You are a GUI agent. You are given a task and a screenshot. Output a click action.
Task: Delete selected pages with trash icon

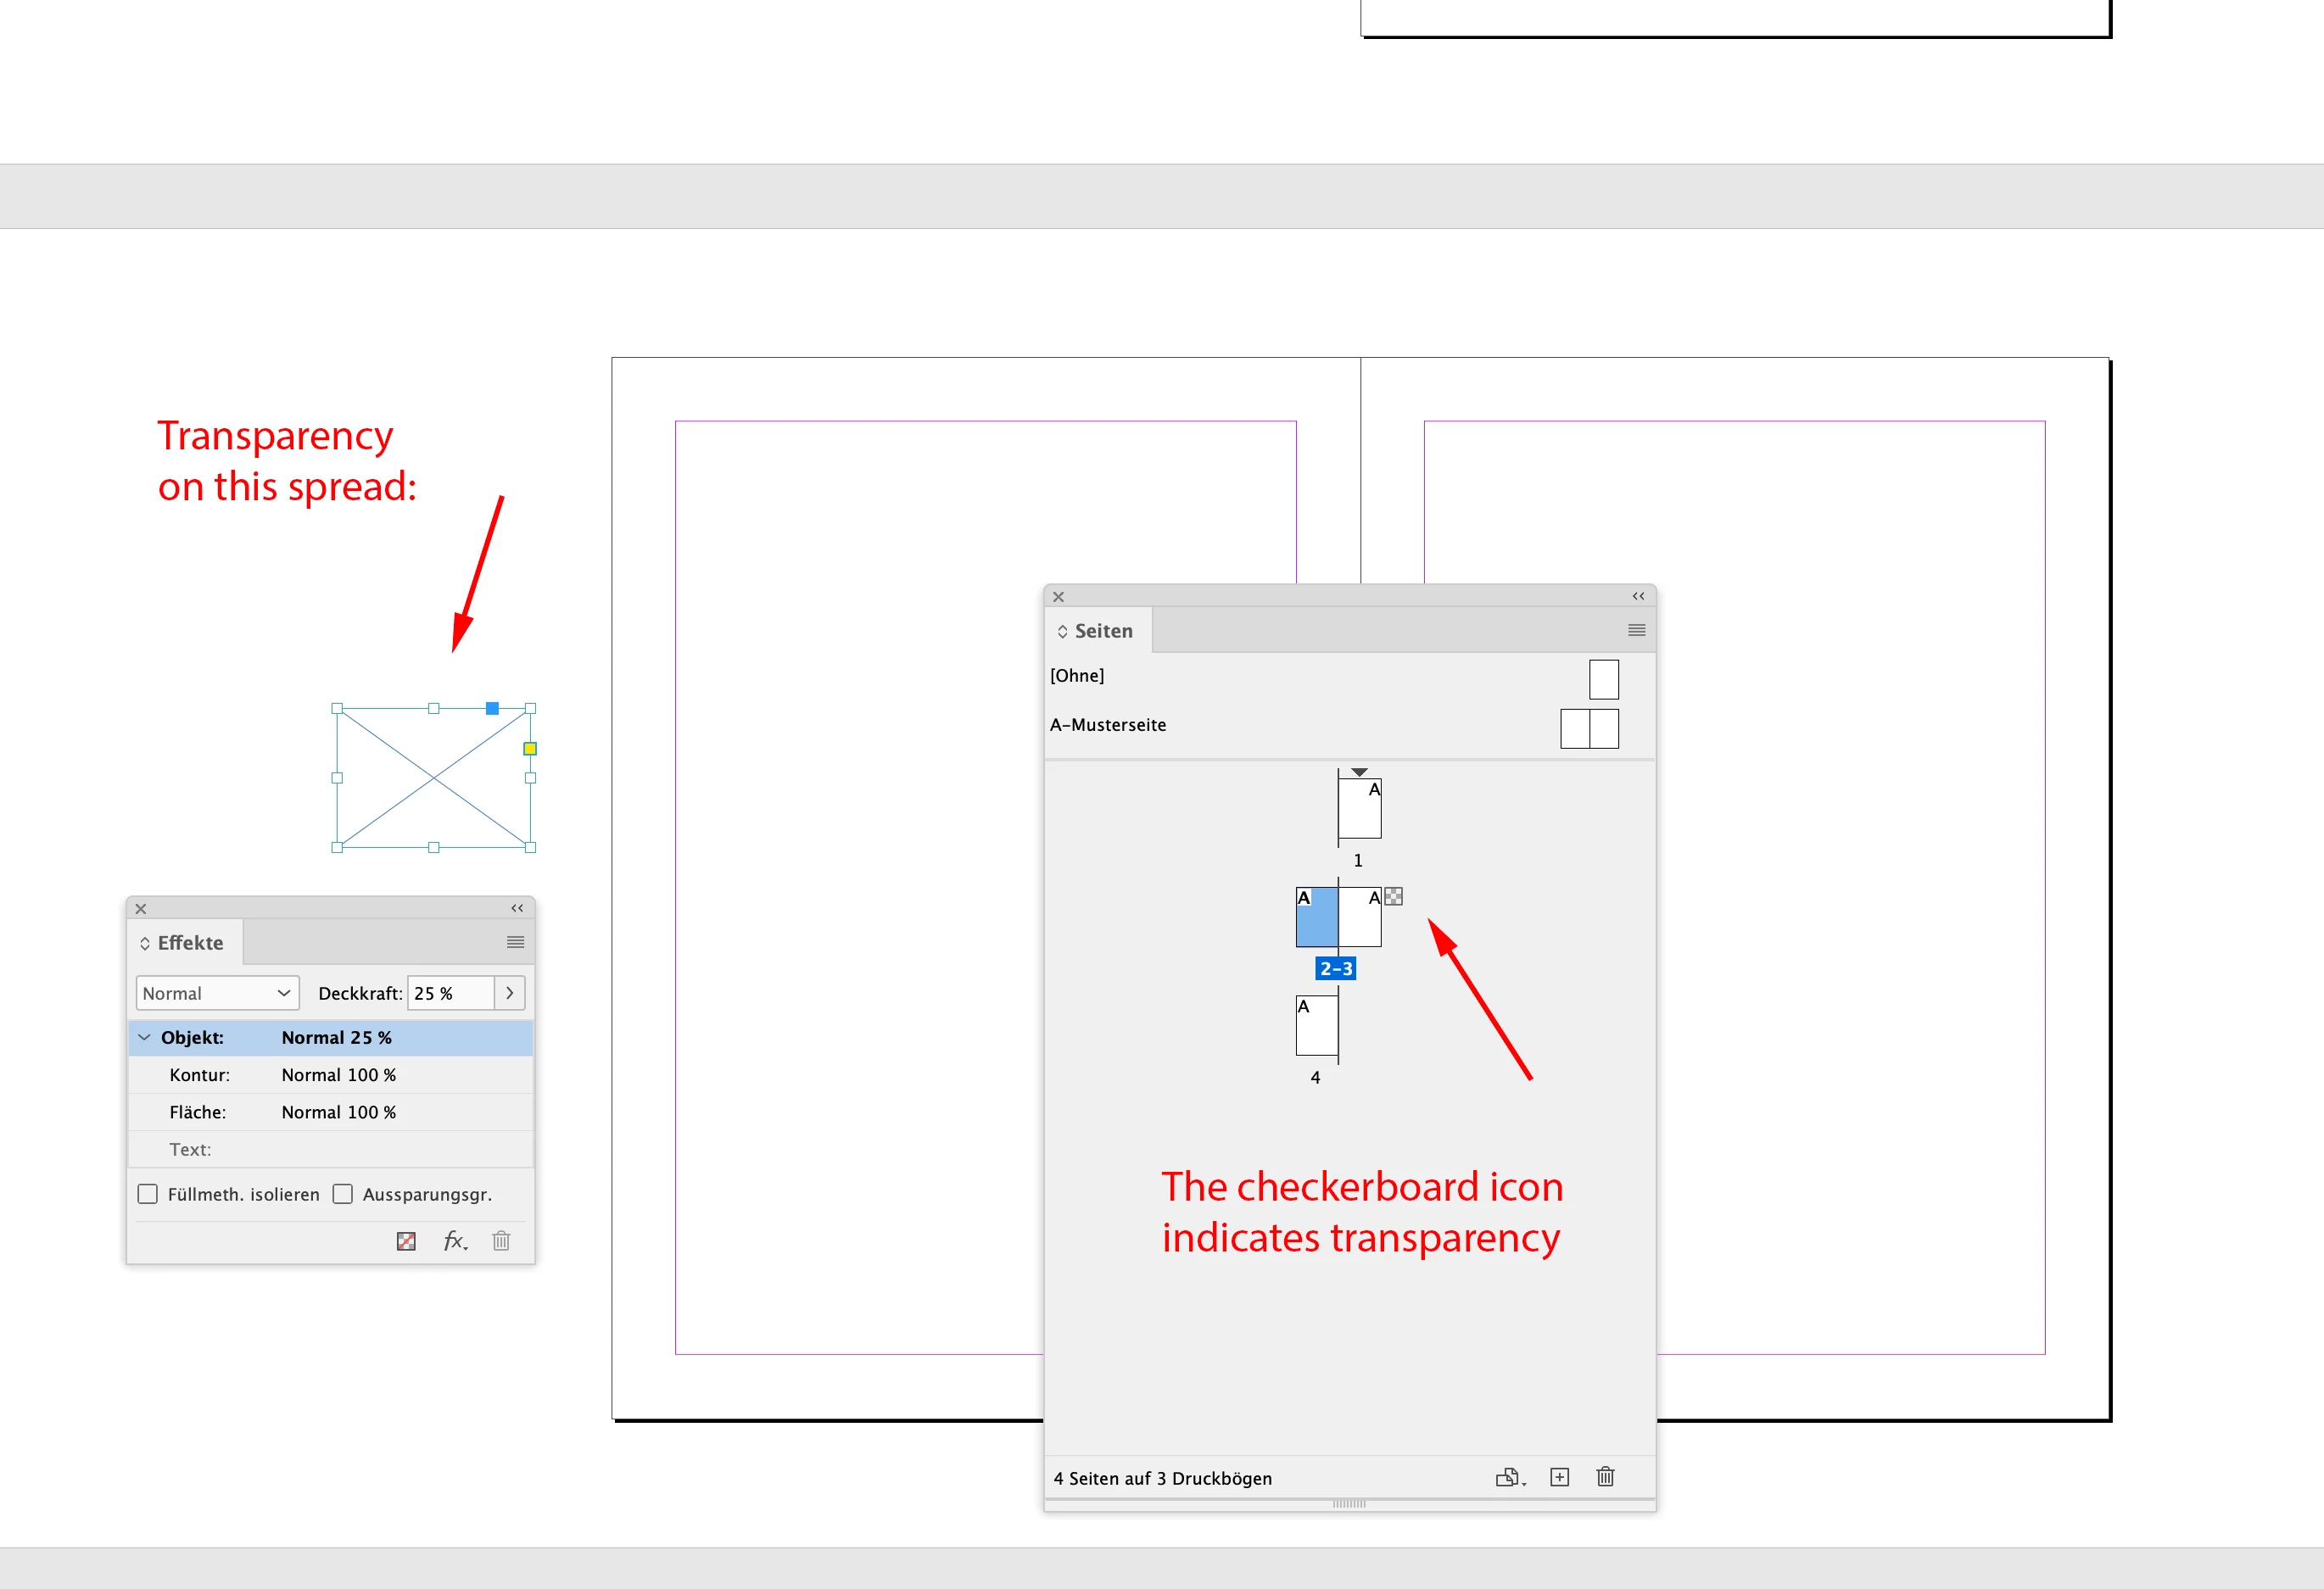1605,1477
